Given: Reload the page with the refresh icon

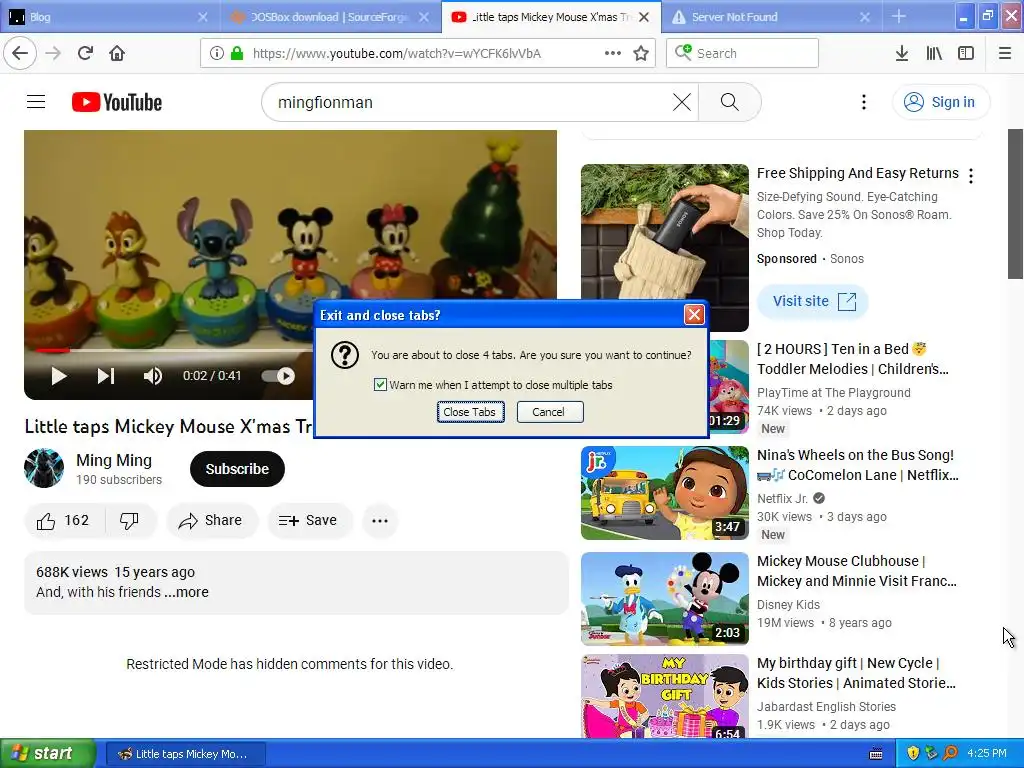Looking at the screenshot, I should [x=85, y=53].
